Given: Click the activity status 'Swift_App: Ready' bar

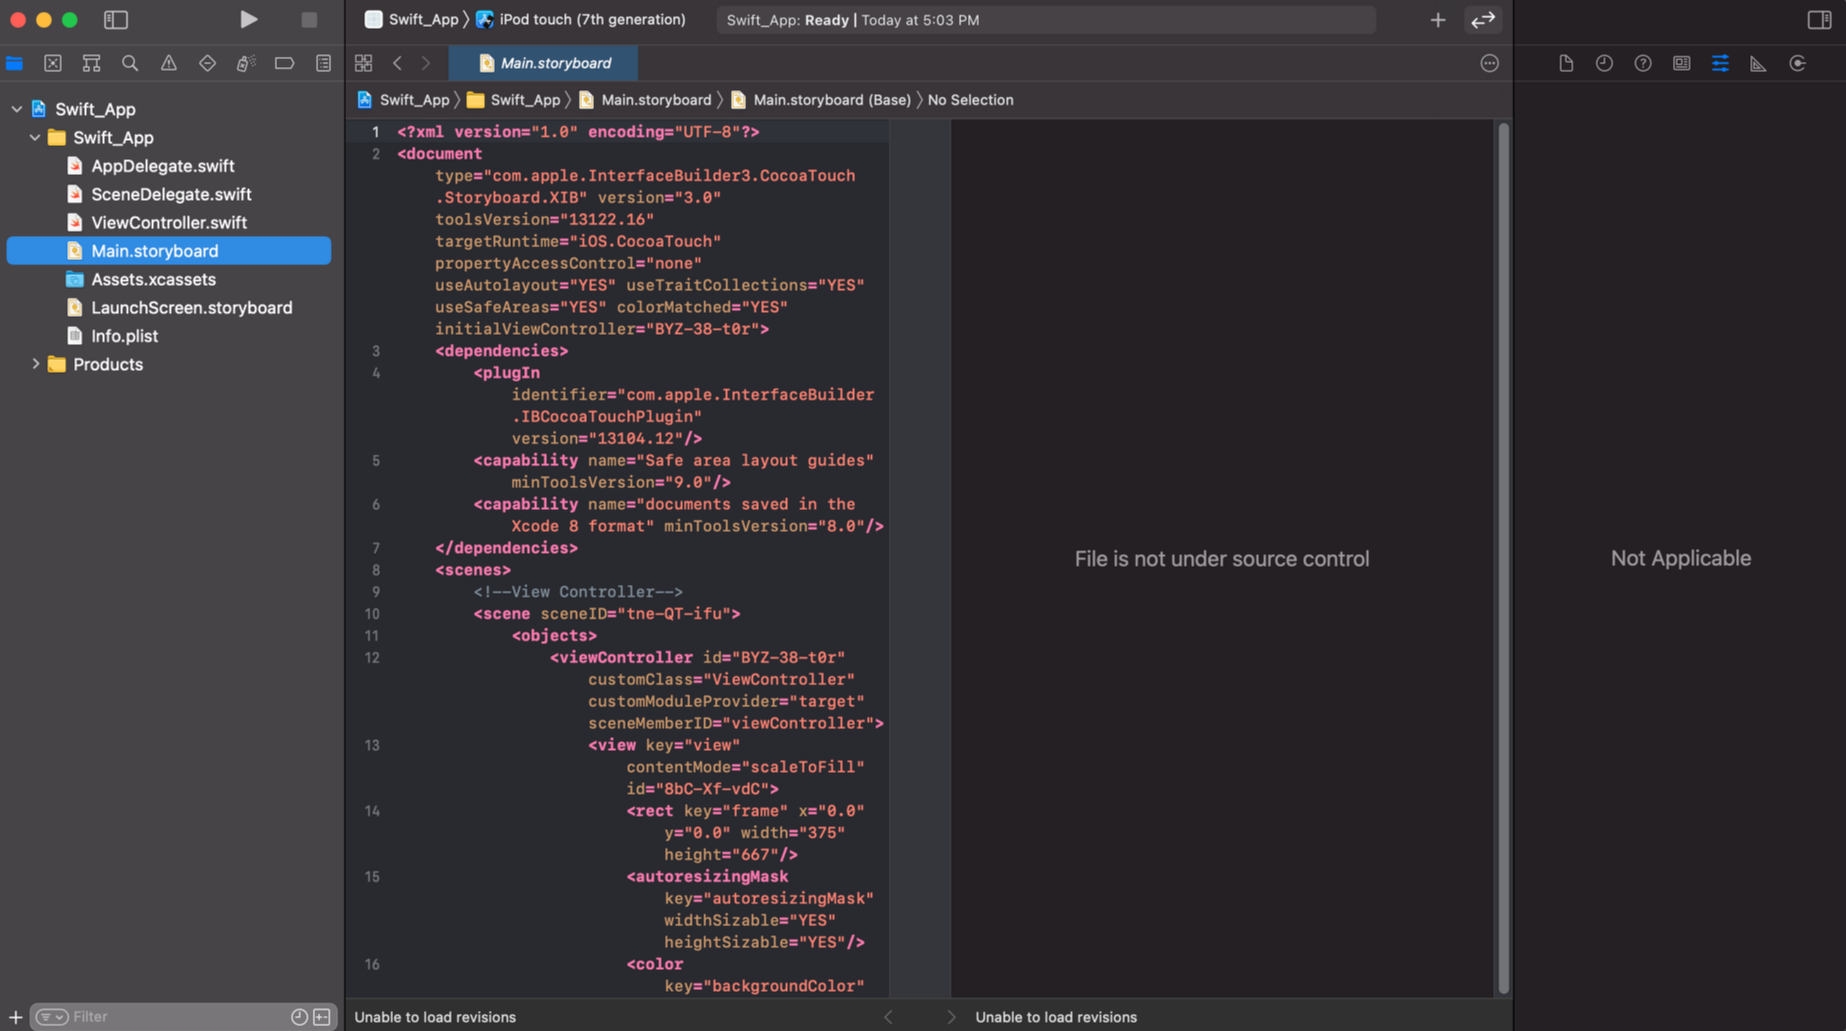Looking at the screenshot, I should [x=1045, y=19].
